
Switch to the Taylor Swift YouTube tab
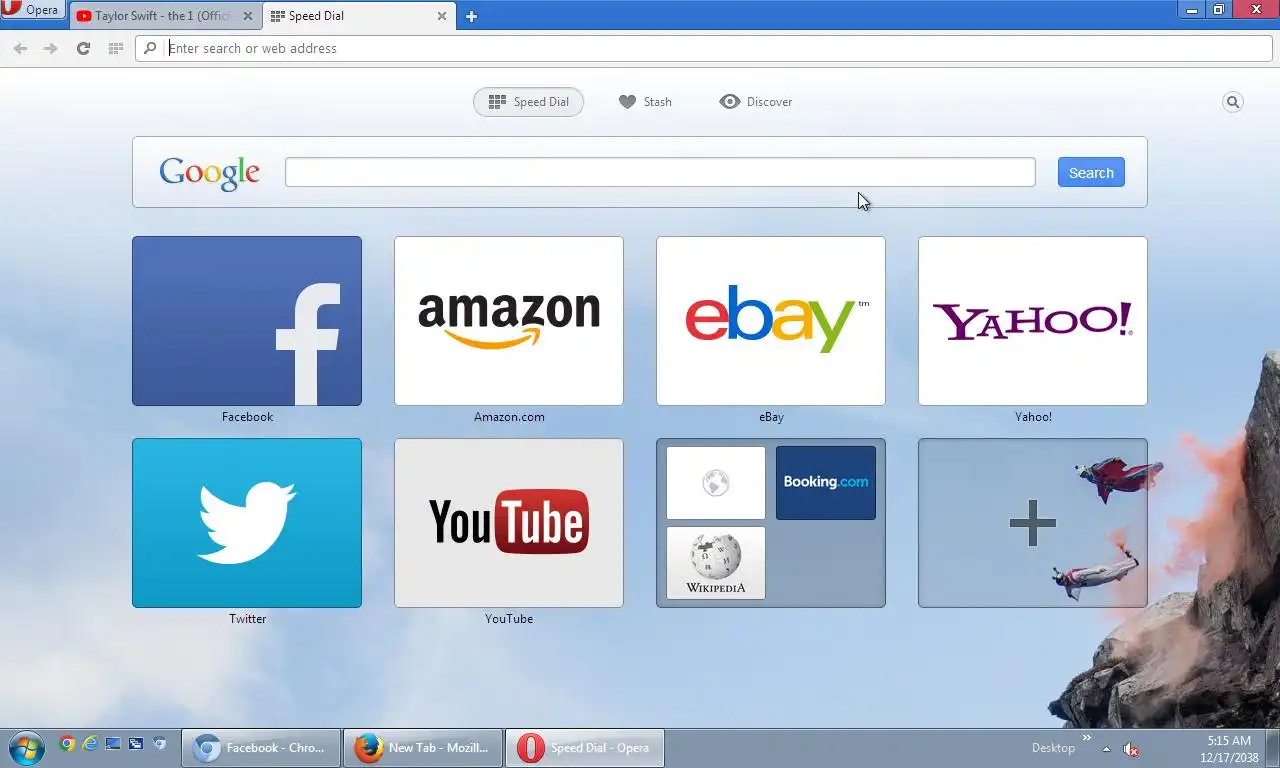tap(163, 16)
